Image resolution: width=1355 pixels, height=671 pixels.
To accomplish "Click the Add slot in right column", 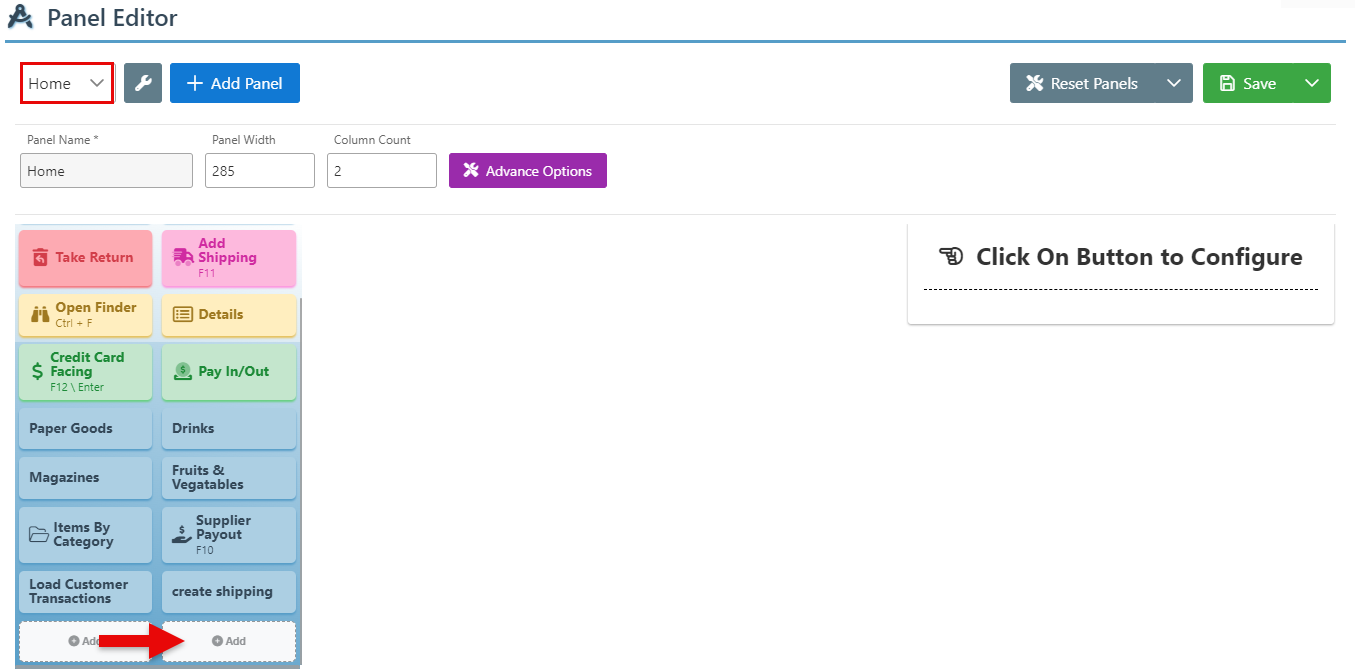I will (229, 641).
